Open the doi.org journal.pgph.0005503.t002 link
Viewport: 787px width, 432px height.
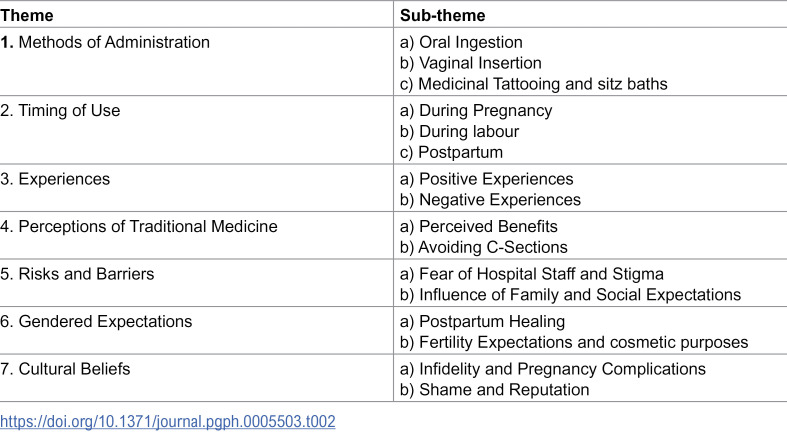pos(168,421)
